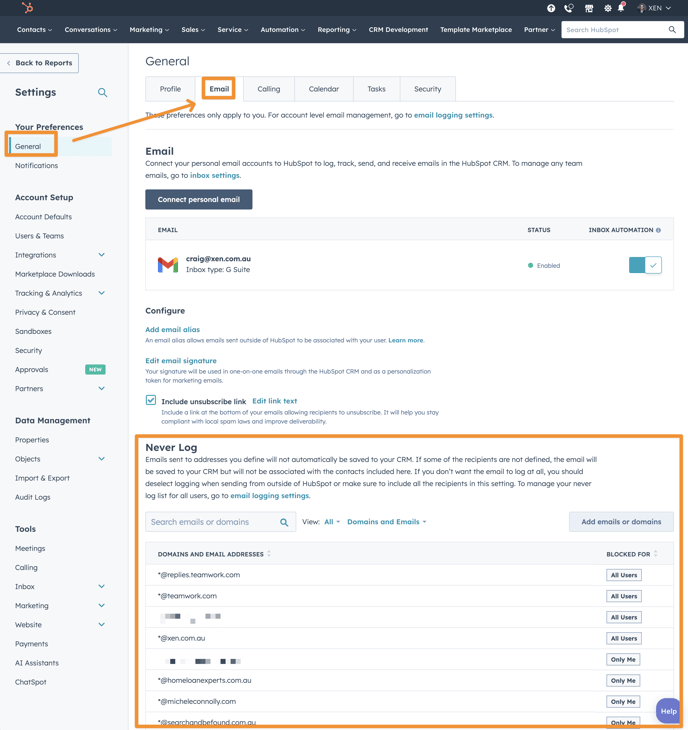
Task: Open the Marketing navigation dropdown
Action: click(x=149, y=29)
